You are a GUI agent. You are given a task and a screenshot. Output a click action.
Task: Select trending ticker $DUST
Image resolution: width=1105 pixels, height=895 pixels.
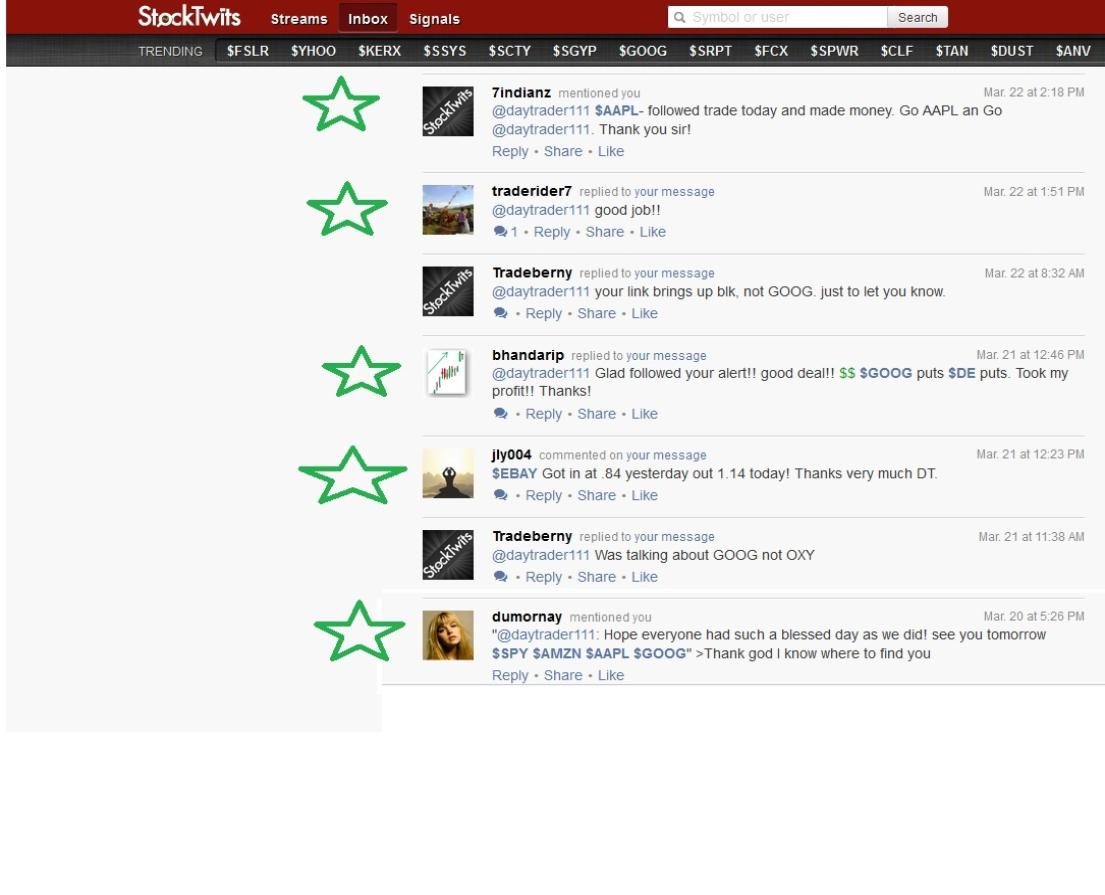pyautogui.click(x=1012, y=51)
